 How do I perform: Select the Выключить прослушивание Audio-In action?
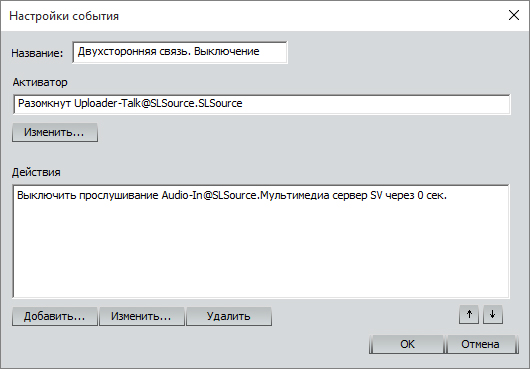[232, 195]
